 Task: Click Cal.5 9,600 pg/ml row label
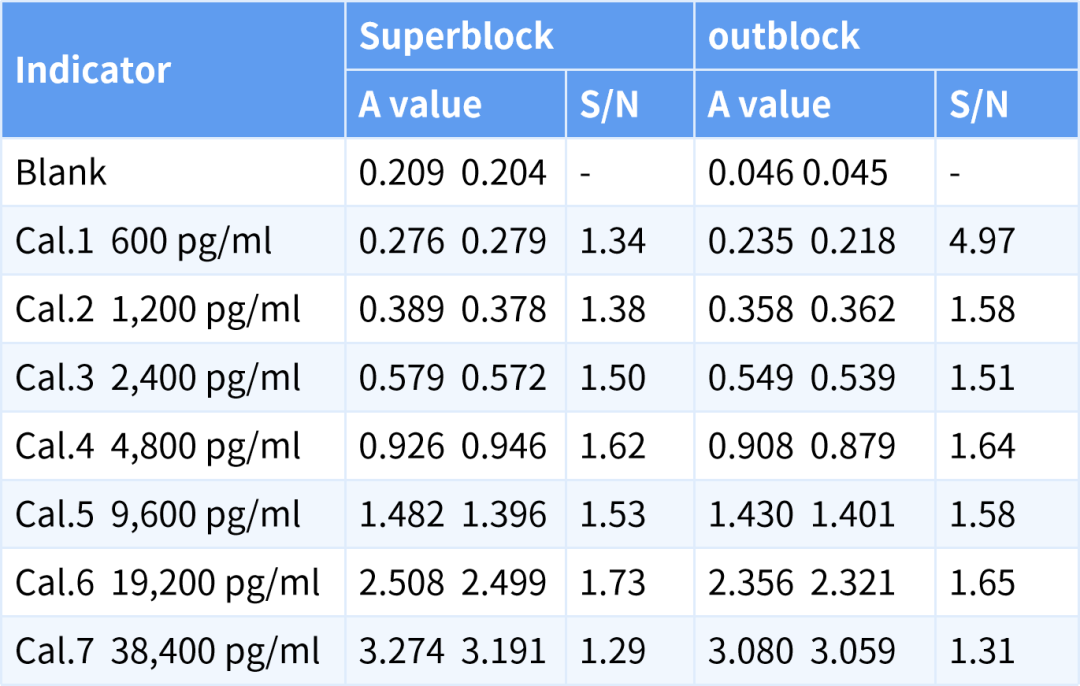(157, 514)
